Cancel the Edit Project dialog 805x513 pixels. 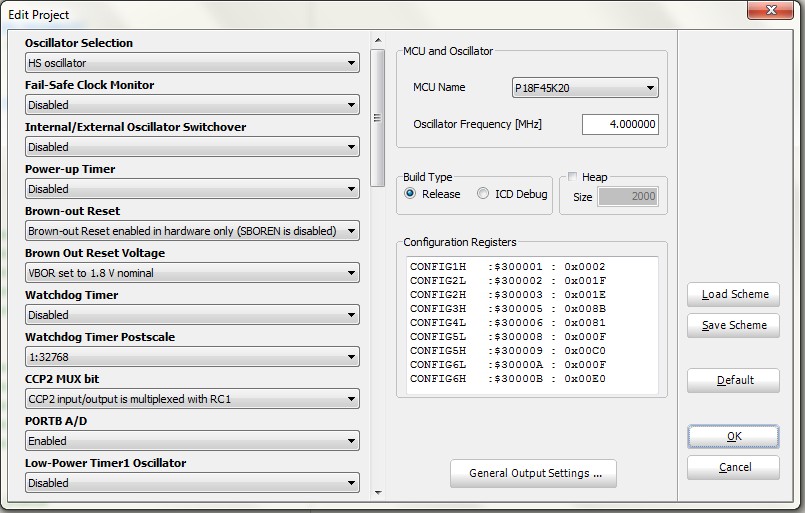(x=734, y=467)
